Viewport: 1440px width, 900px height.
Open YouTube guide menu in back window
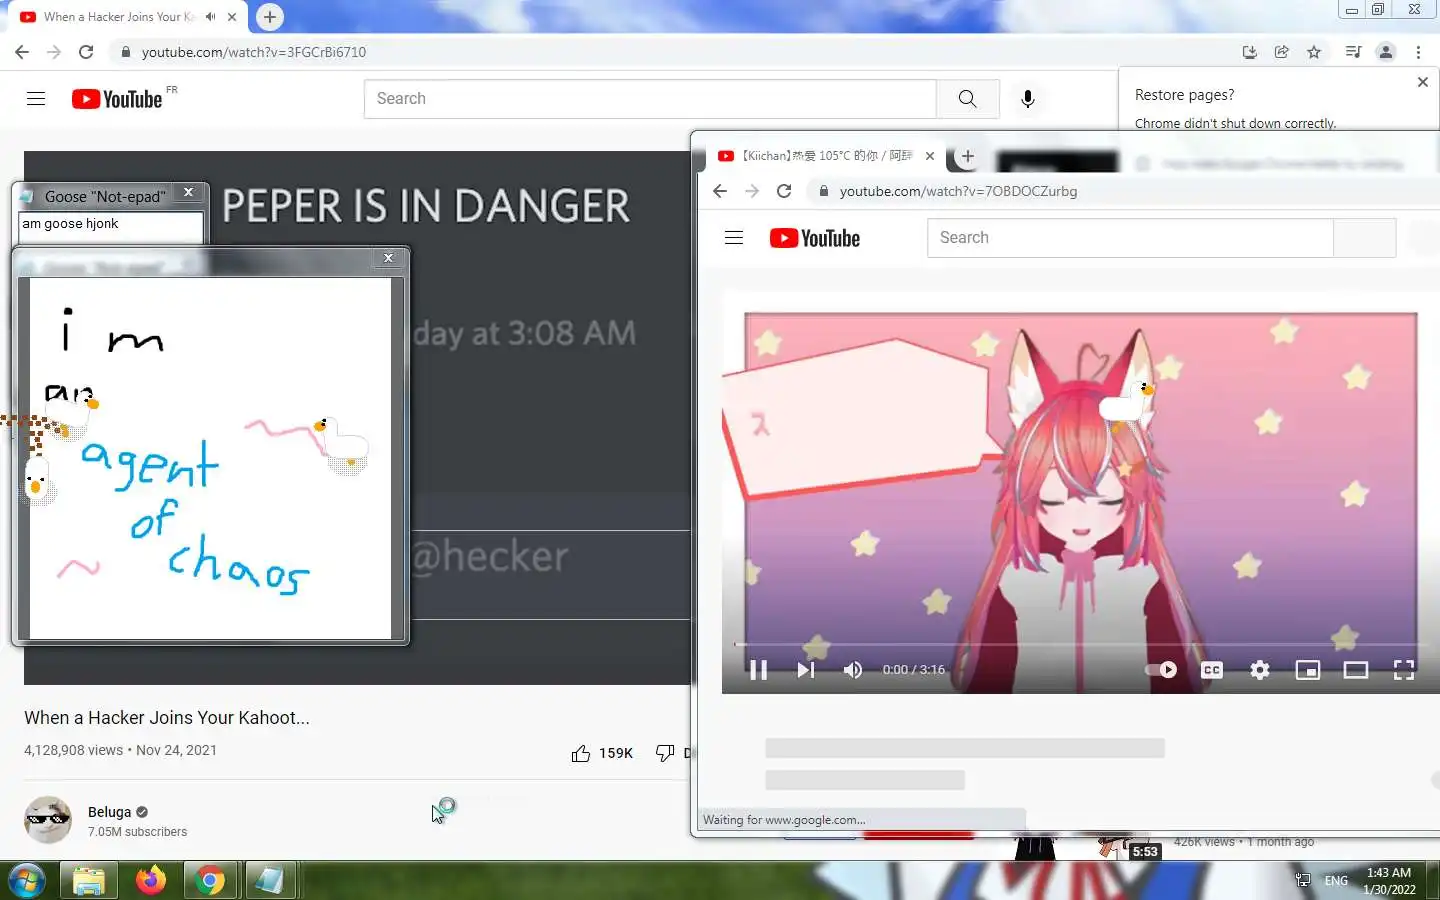click(36, 99)
